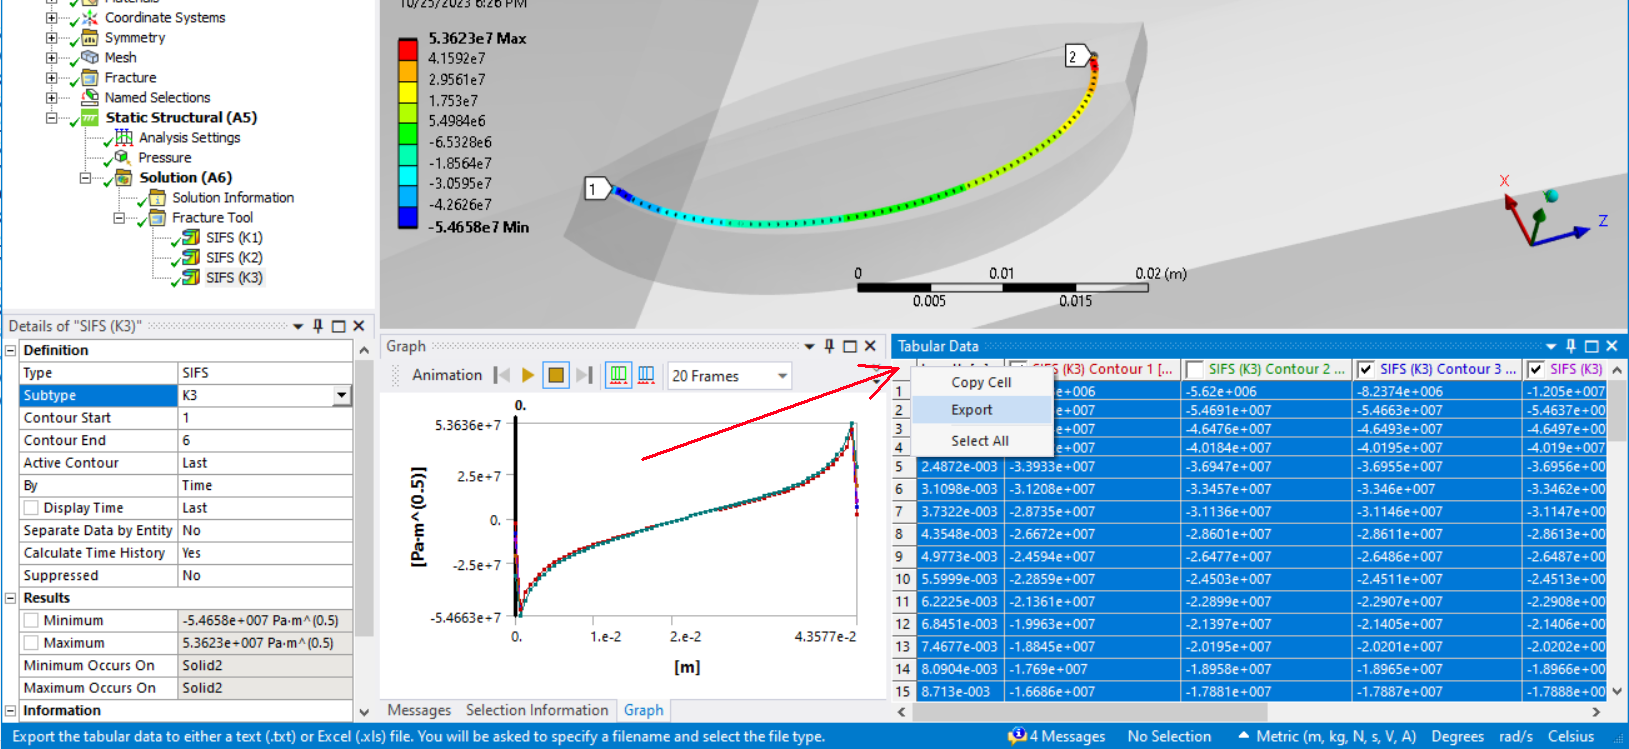Screen dimensions: 1629x749
Task: Click the Mesh icon in tree
Action: coord(90,57)
